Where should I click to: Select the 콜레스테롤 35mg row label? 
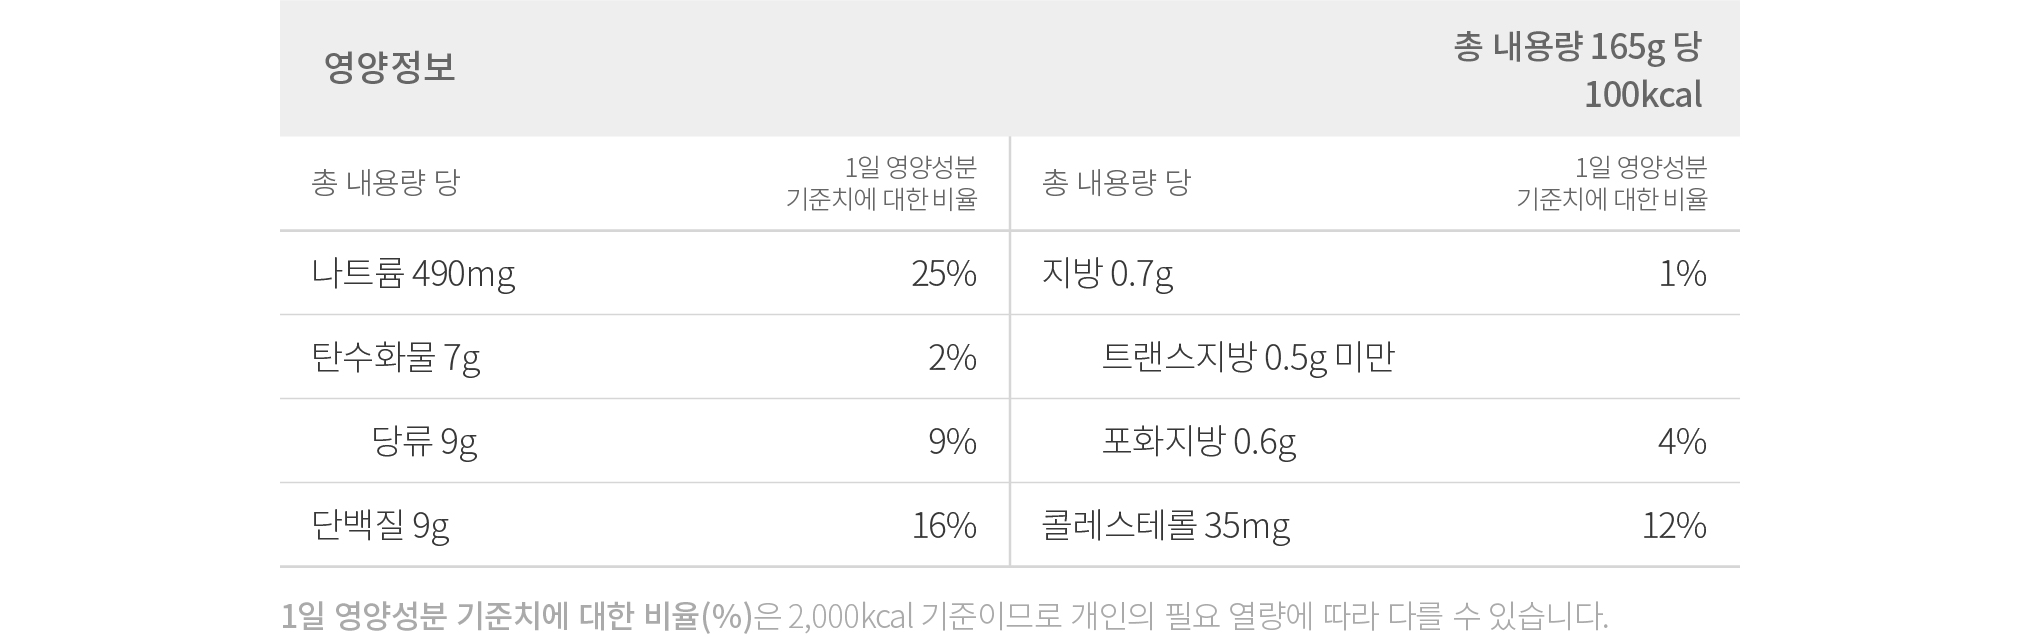tap(1166, 525)
